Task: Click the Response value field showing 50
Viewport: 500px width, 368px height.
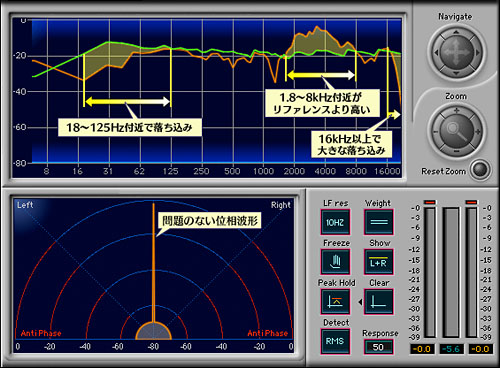Action: [x=378, y=347]
